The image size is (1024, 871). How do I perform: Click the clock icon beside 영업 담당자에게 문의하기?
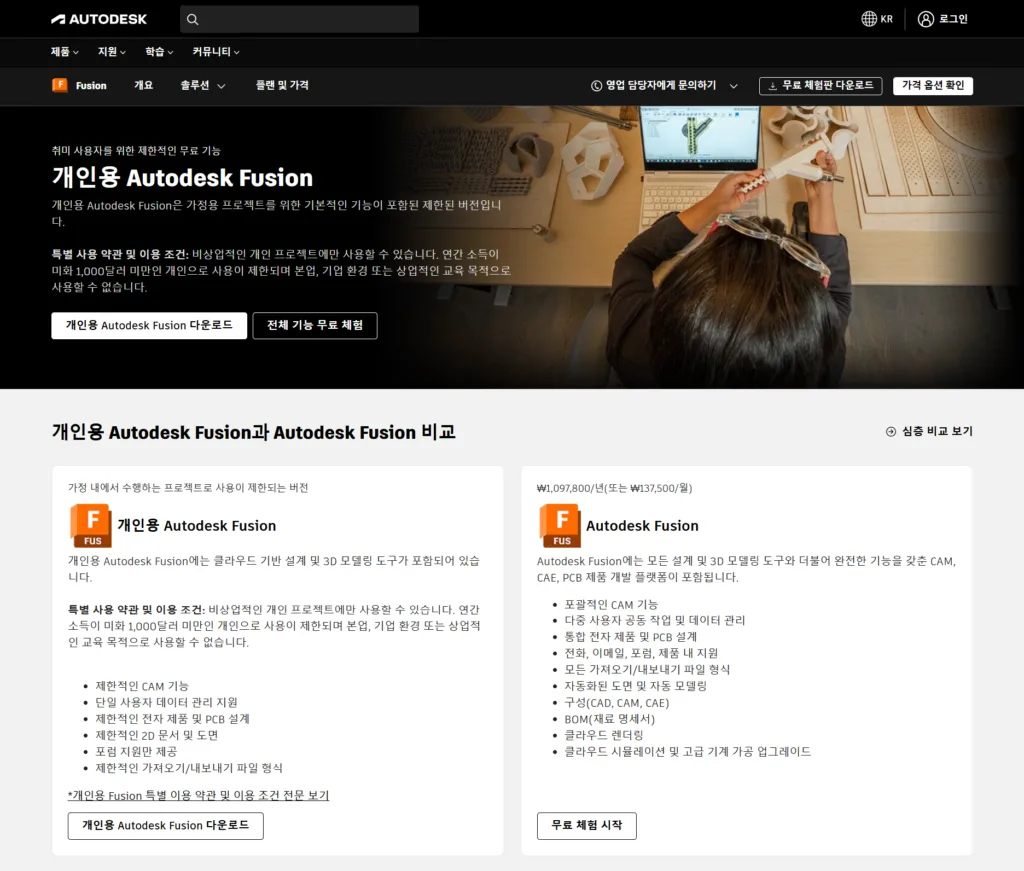[596, 86]
